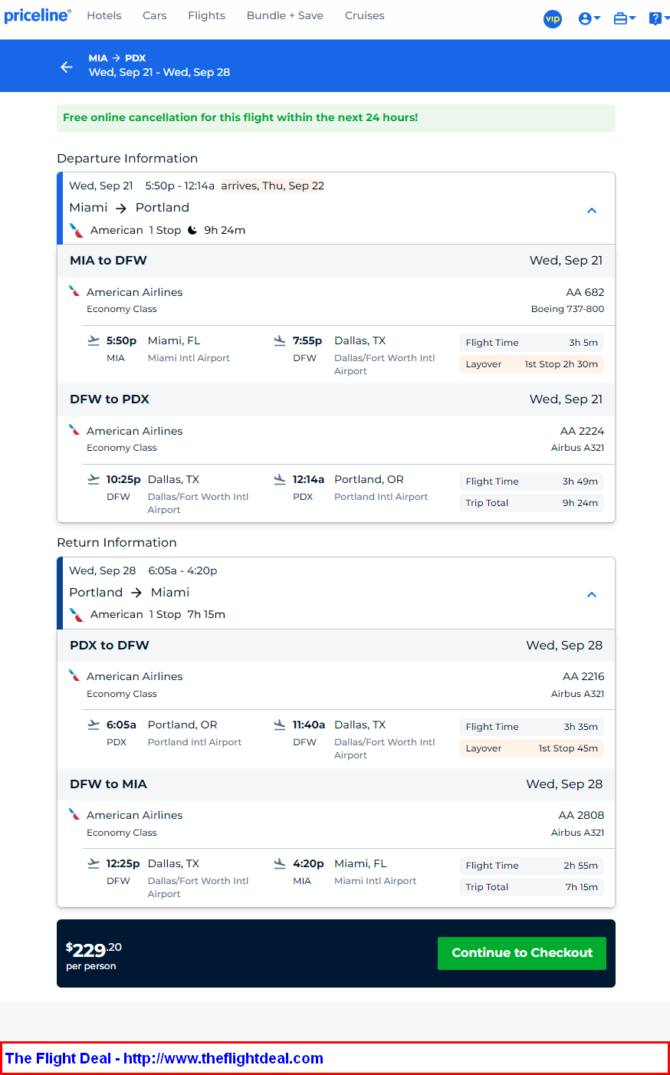Viewport: 670px width, 1075px height.
Task: Open the Flights tab
Action: (x=206, y=15)
